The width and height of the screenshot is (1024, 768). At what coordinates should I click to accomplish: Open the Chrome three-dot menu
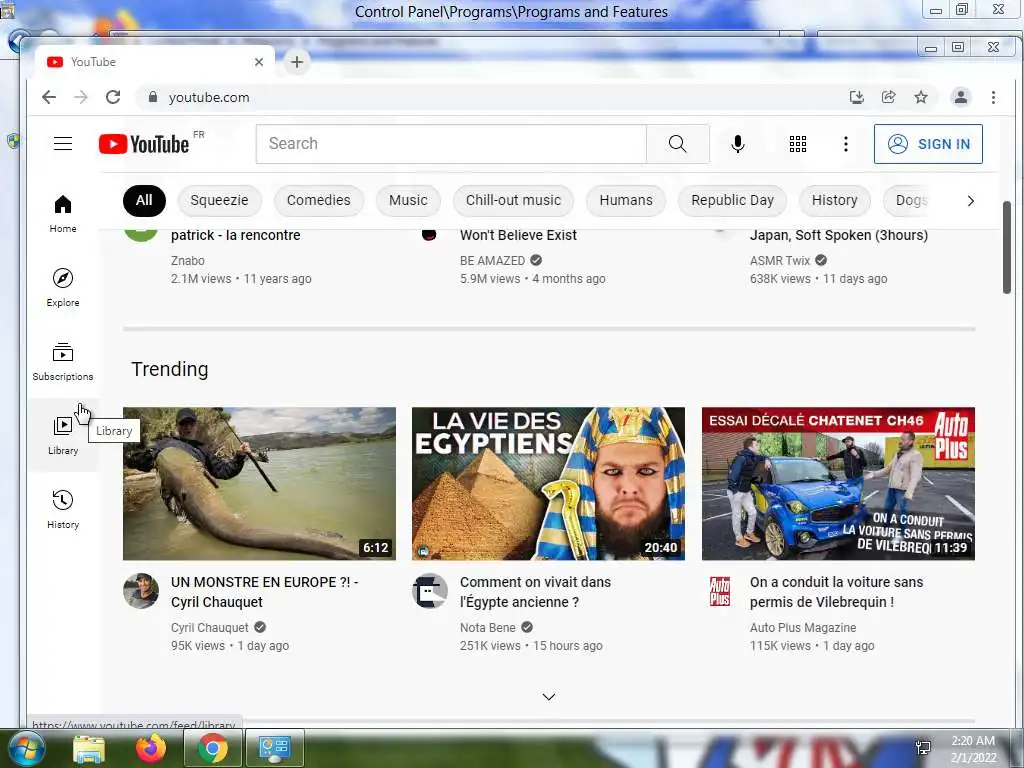993,97
